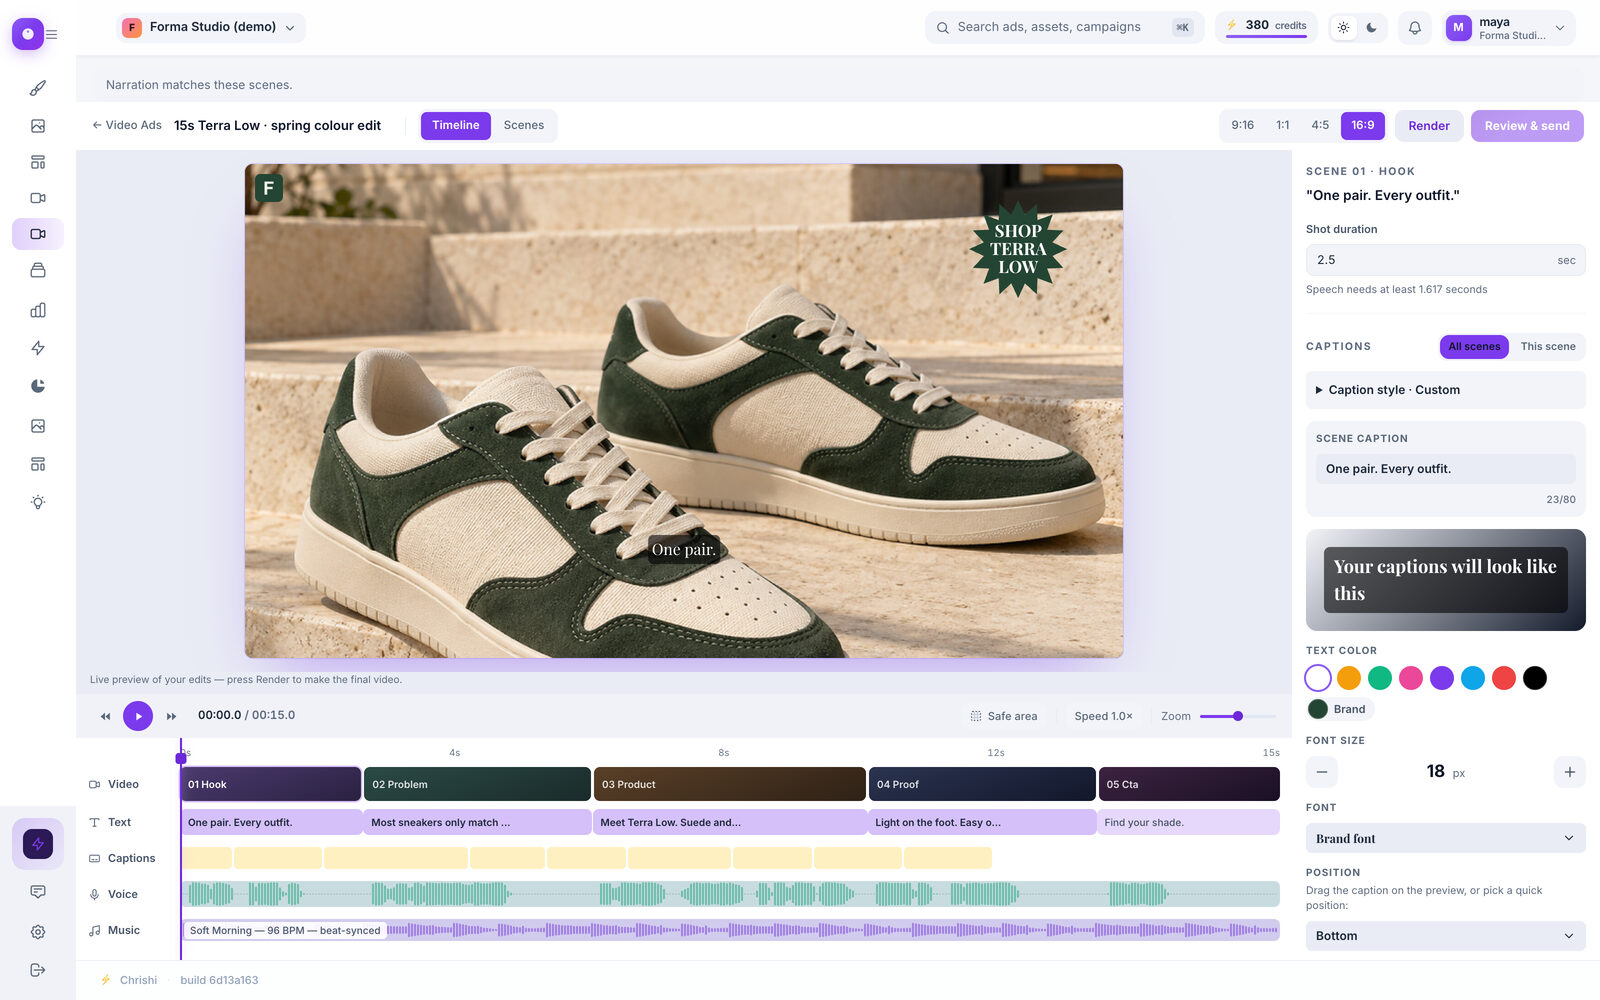Switch to the Scenes tab
Image resolution: width=1600 pixels, height=1000 pixels.
[524, 126]
